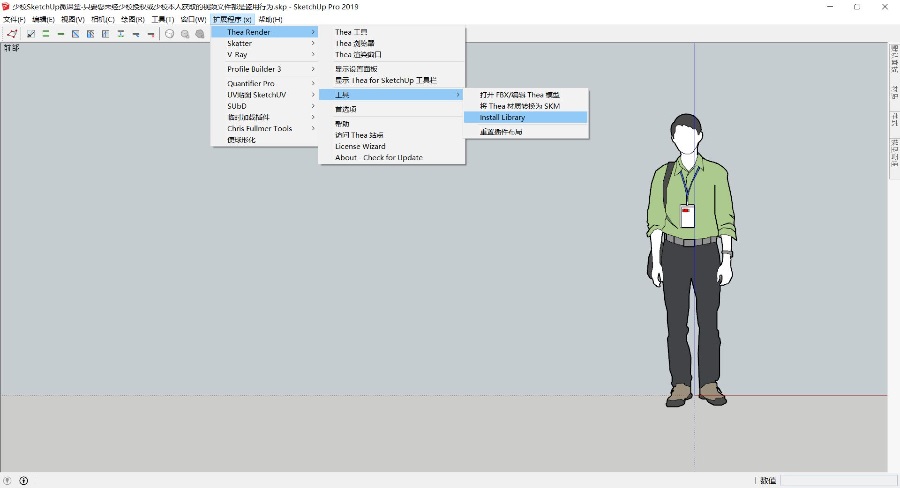Open the 编辑(E) menu
The image size is (900, 488).
[x=43, y=19]
